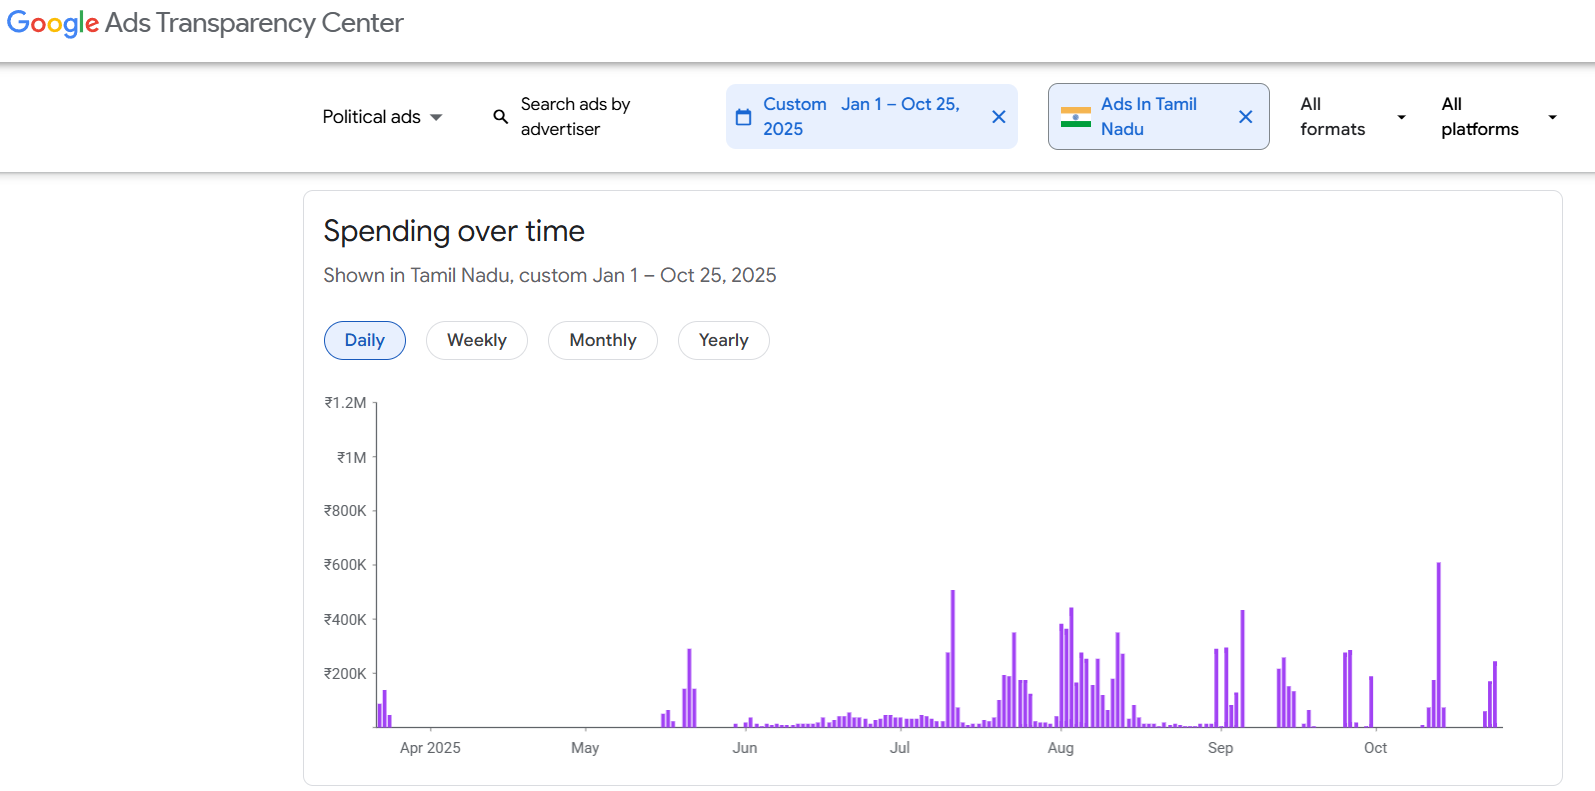Select the Daily view toggle
Image resolution: width=1595 pixels, height=791 pixels.
coord(365,340)
